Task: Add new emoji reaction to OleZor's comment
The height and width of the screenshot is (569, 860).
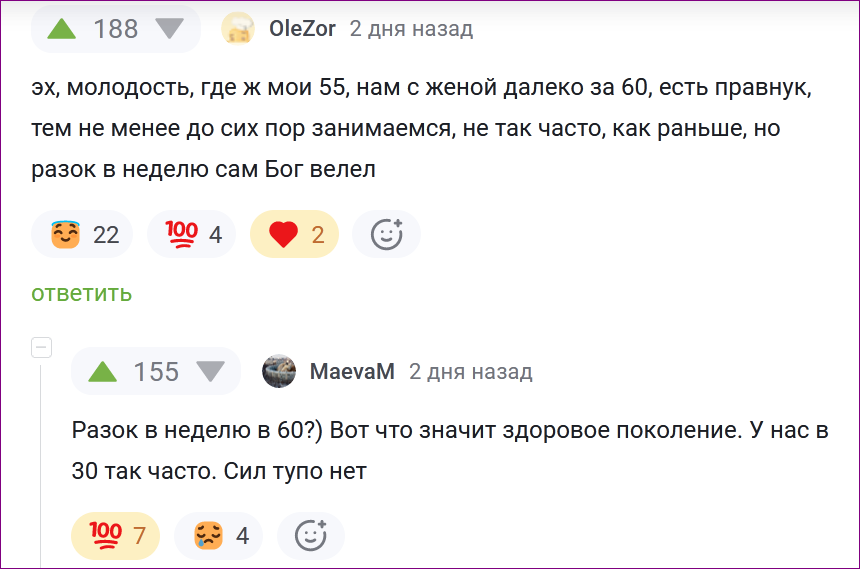Action: [386, 235]
